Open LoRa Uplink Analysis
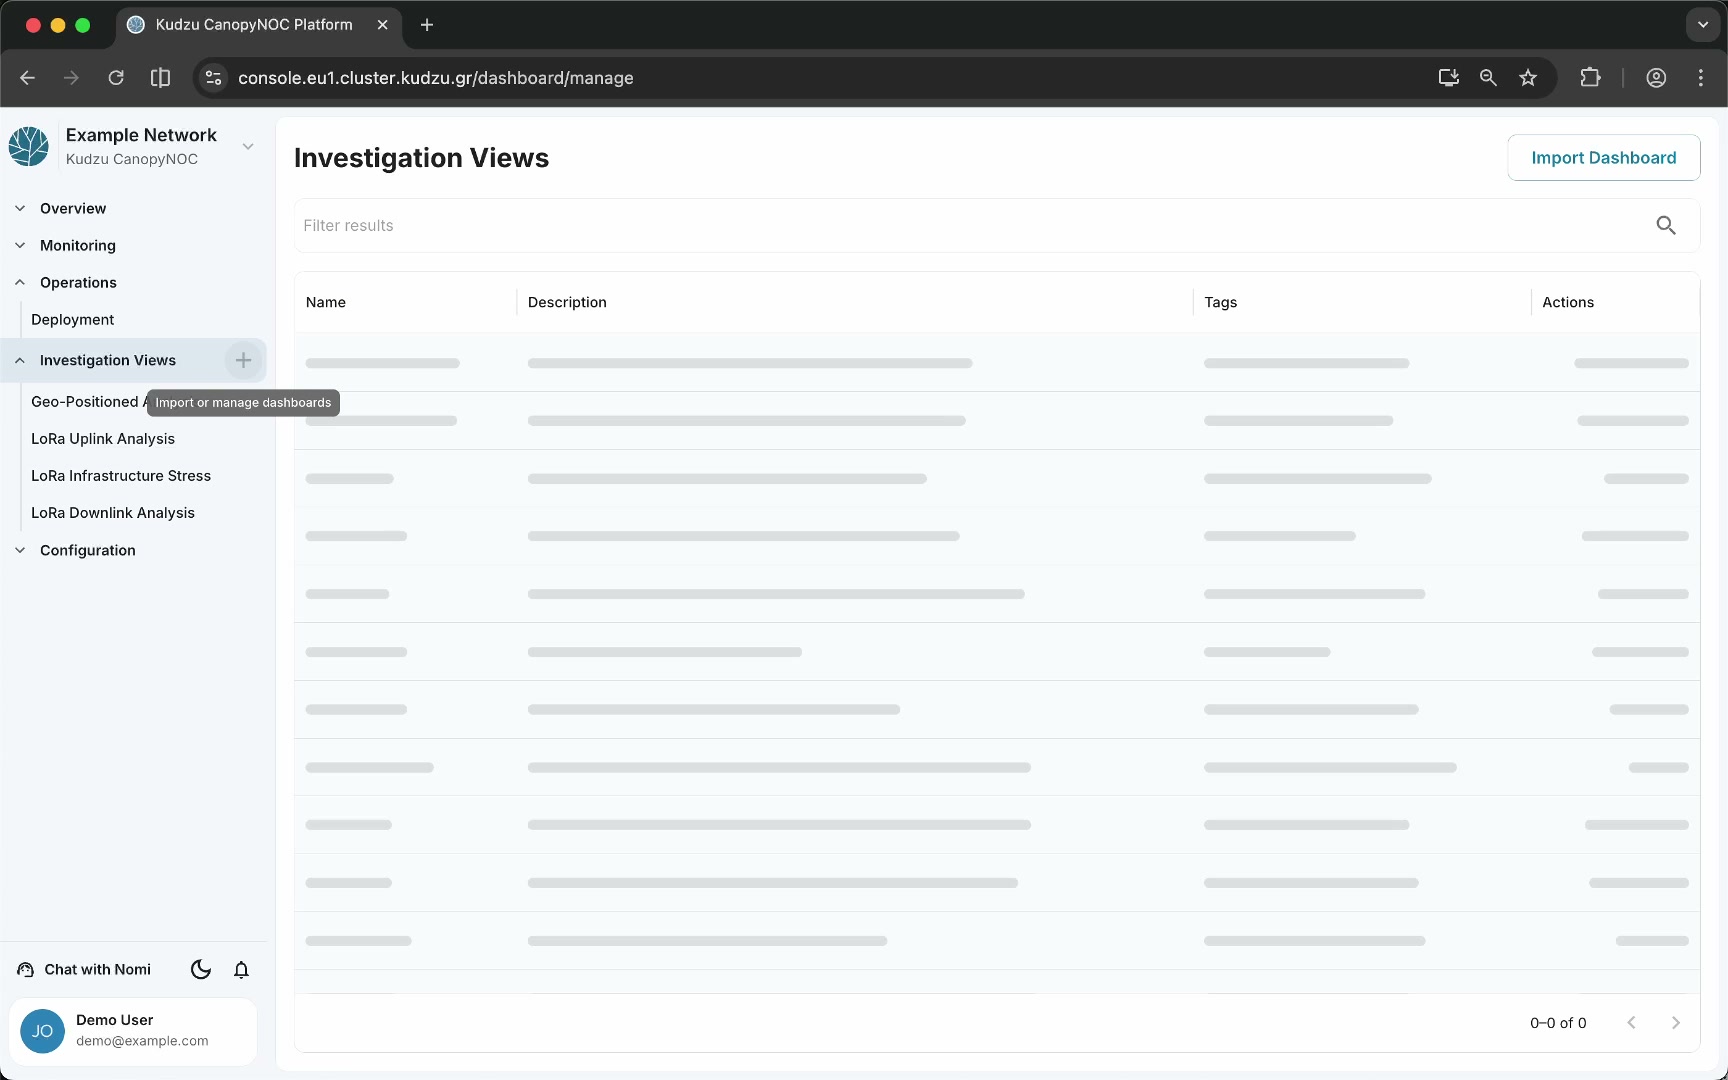Viewport: 1728px width, 1080px height. [103, 438]
